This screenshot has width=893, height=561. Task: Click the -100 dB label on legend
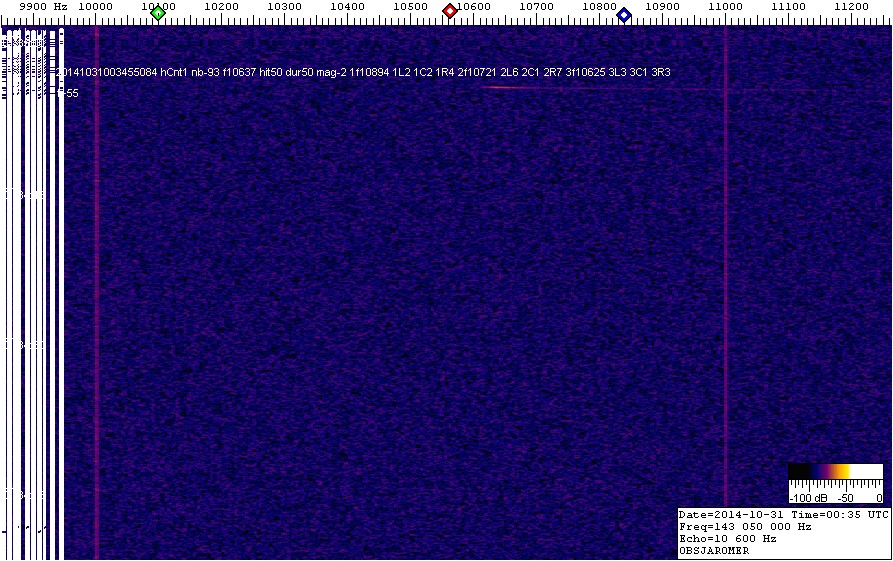click(808, 497)
